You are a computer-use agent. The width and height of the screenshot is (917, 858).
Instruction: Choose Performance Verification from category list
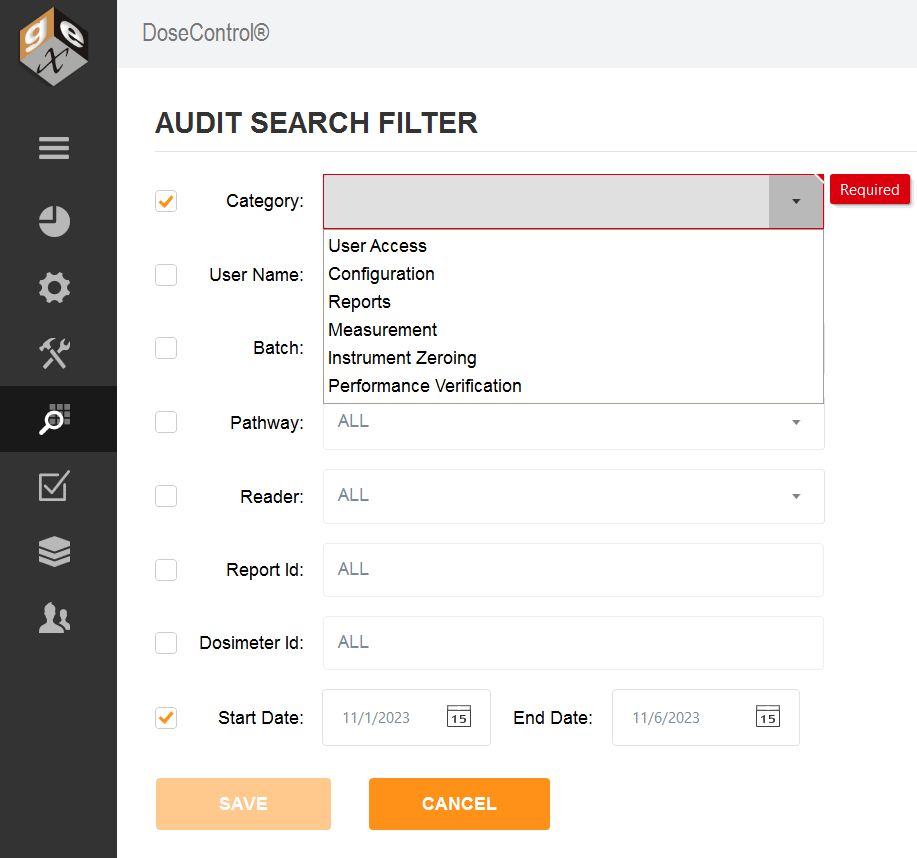[x=425, y=386]
